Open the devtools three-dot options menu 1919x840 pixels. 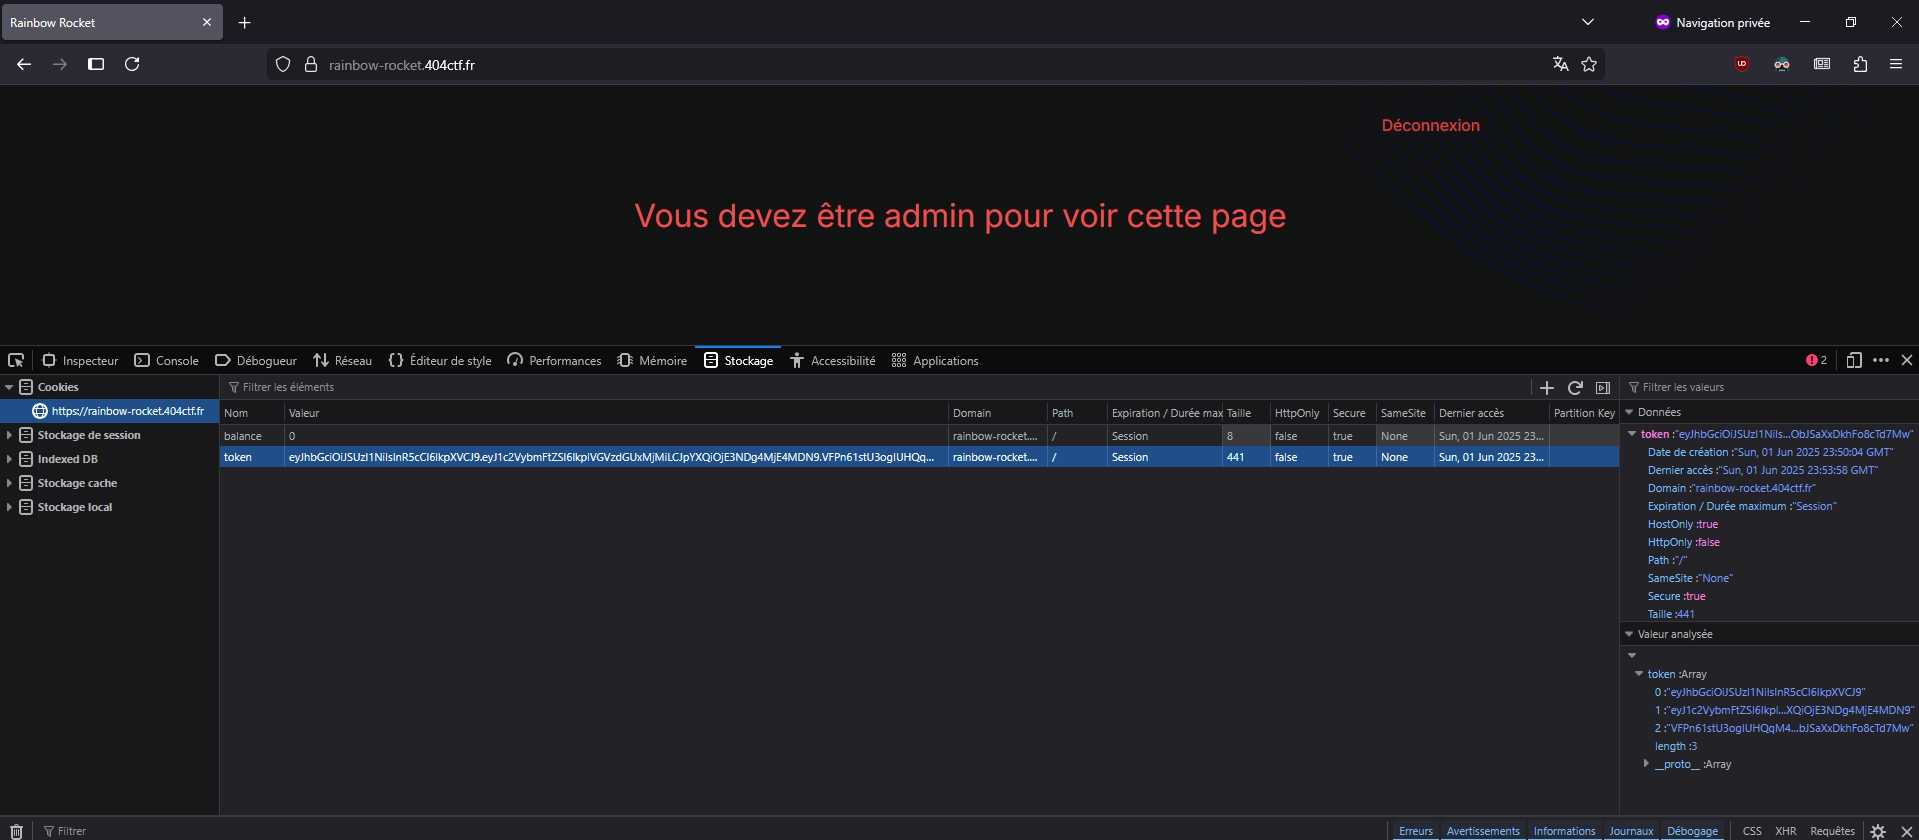coord(1881,360)
